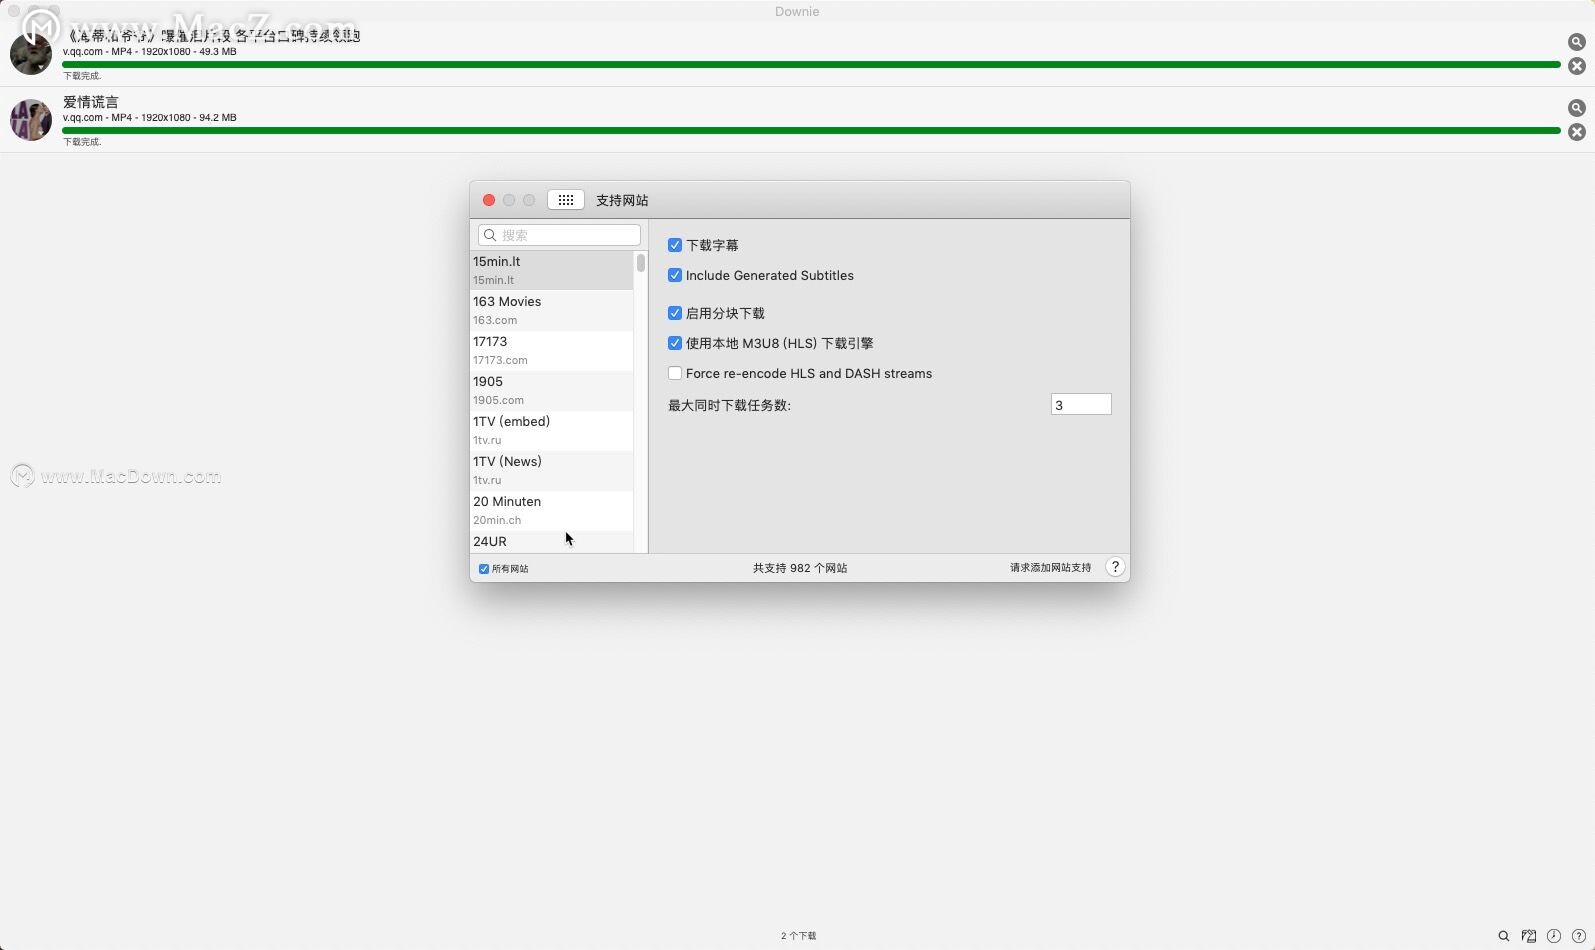Open the search icon in bottom toolbar

tap(1503, 936)
